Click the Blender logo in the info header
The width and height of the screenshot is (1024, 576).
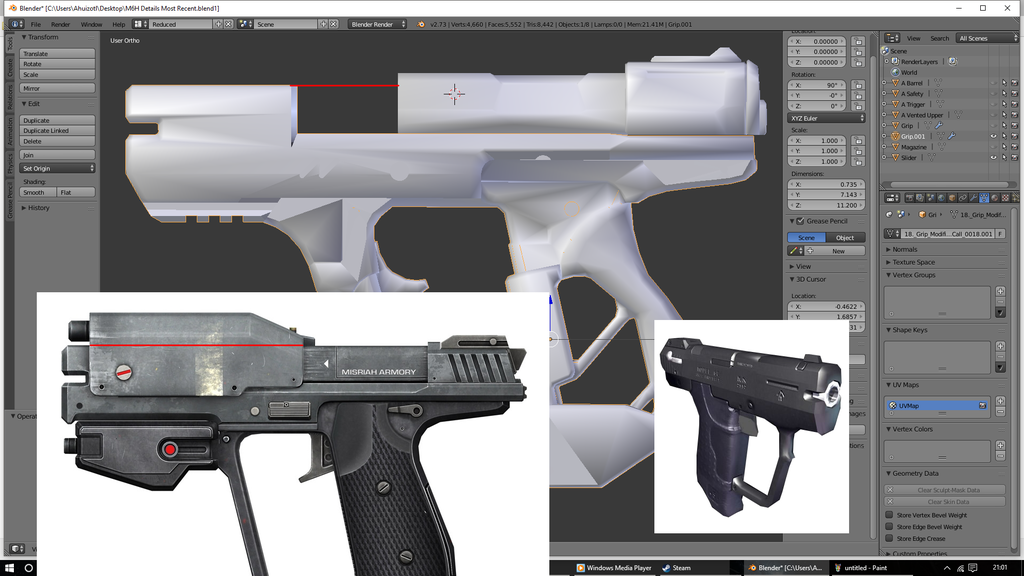421,24
